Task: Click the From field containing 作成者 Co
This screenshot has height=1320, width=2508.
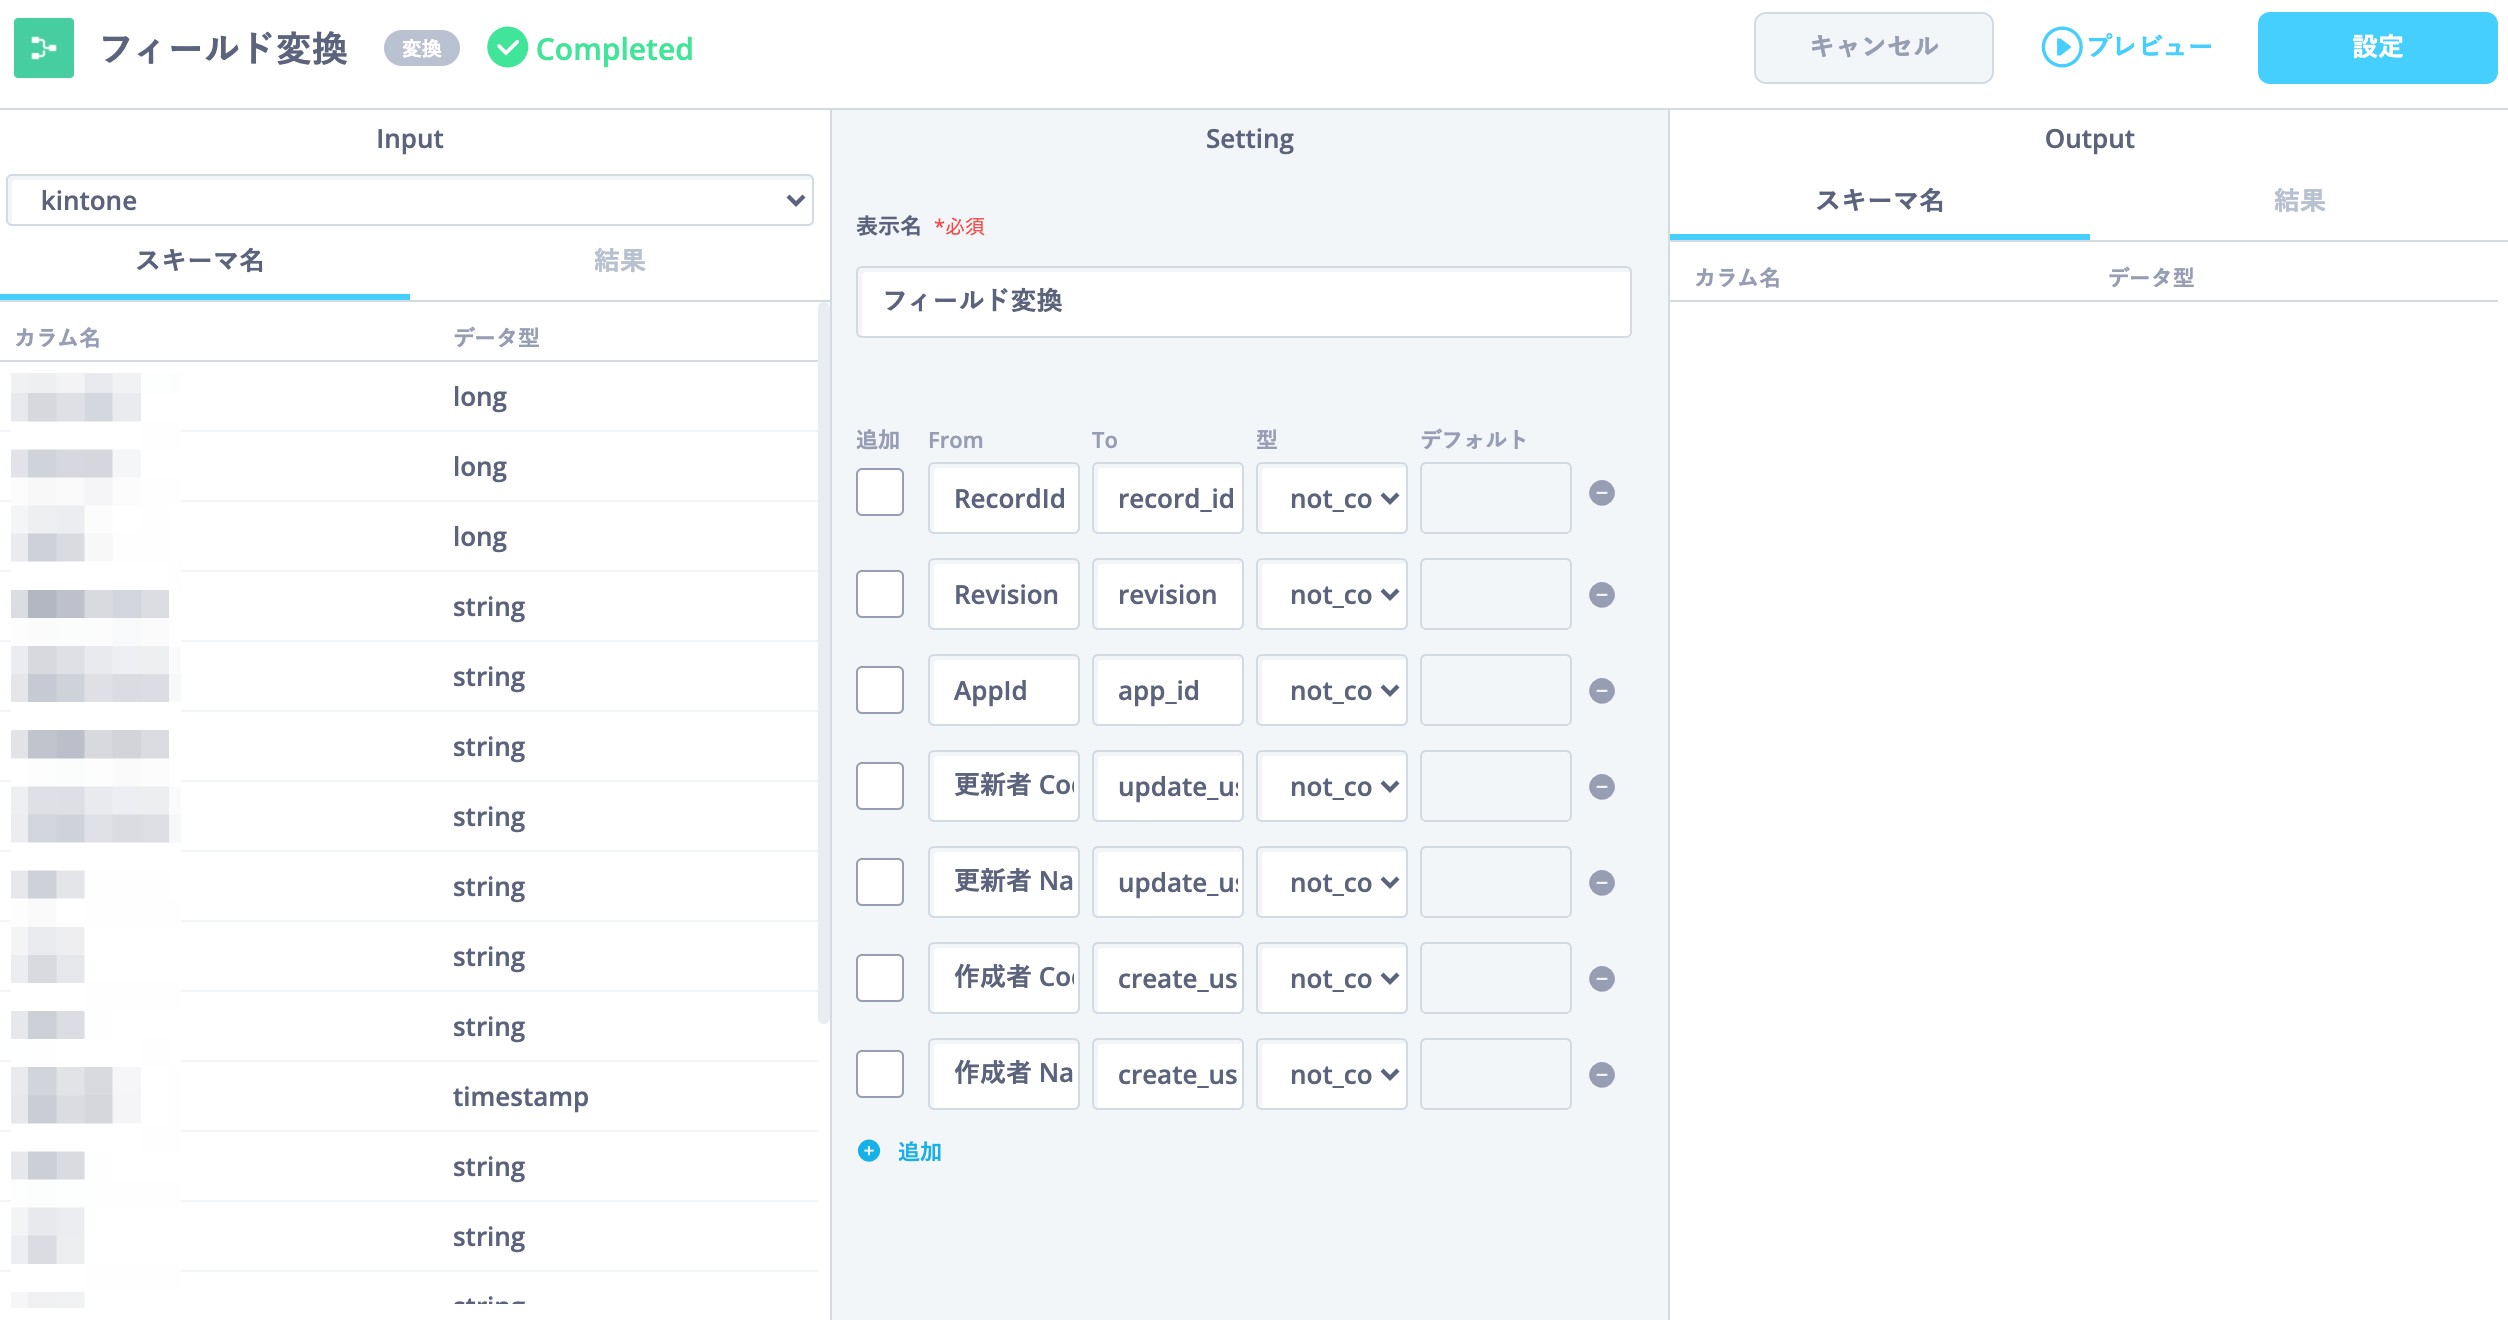Action: [x=1004, y=978]
